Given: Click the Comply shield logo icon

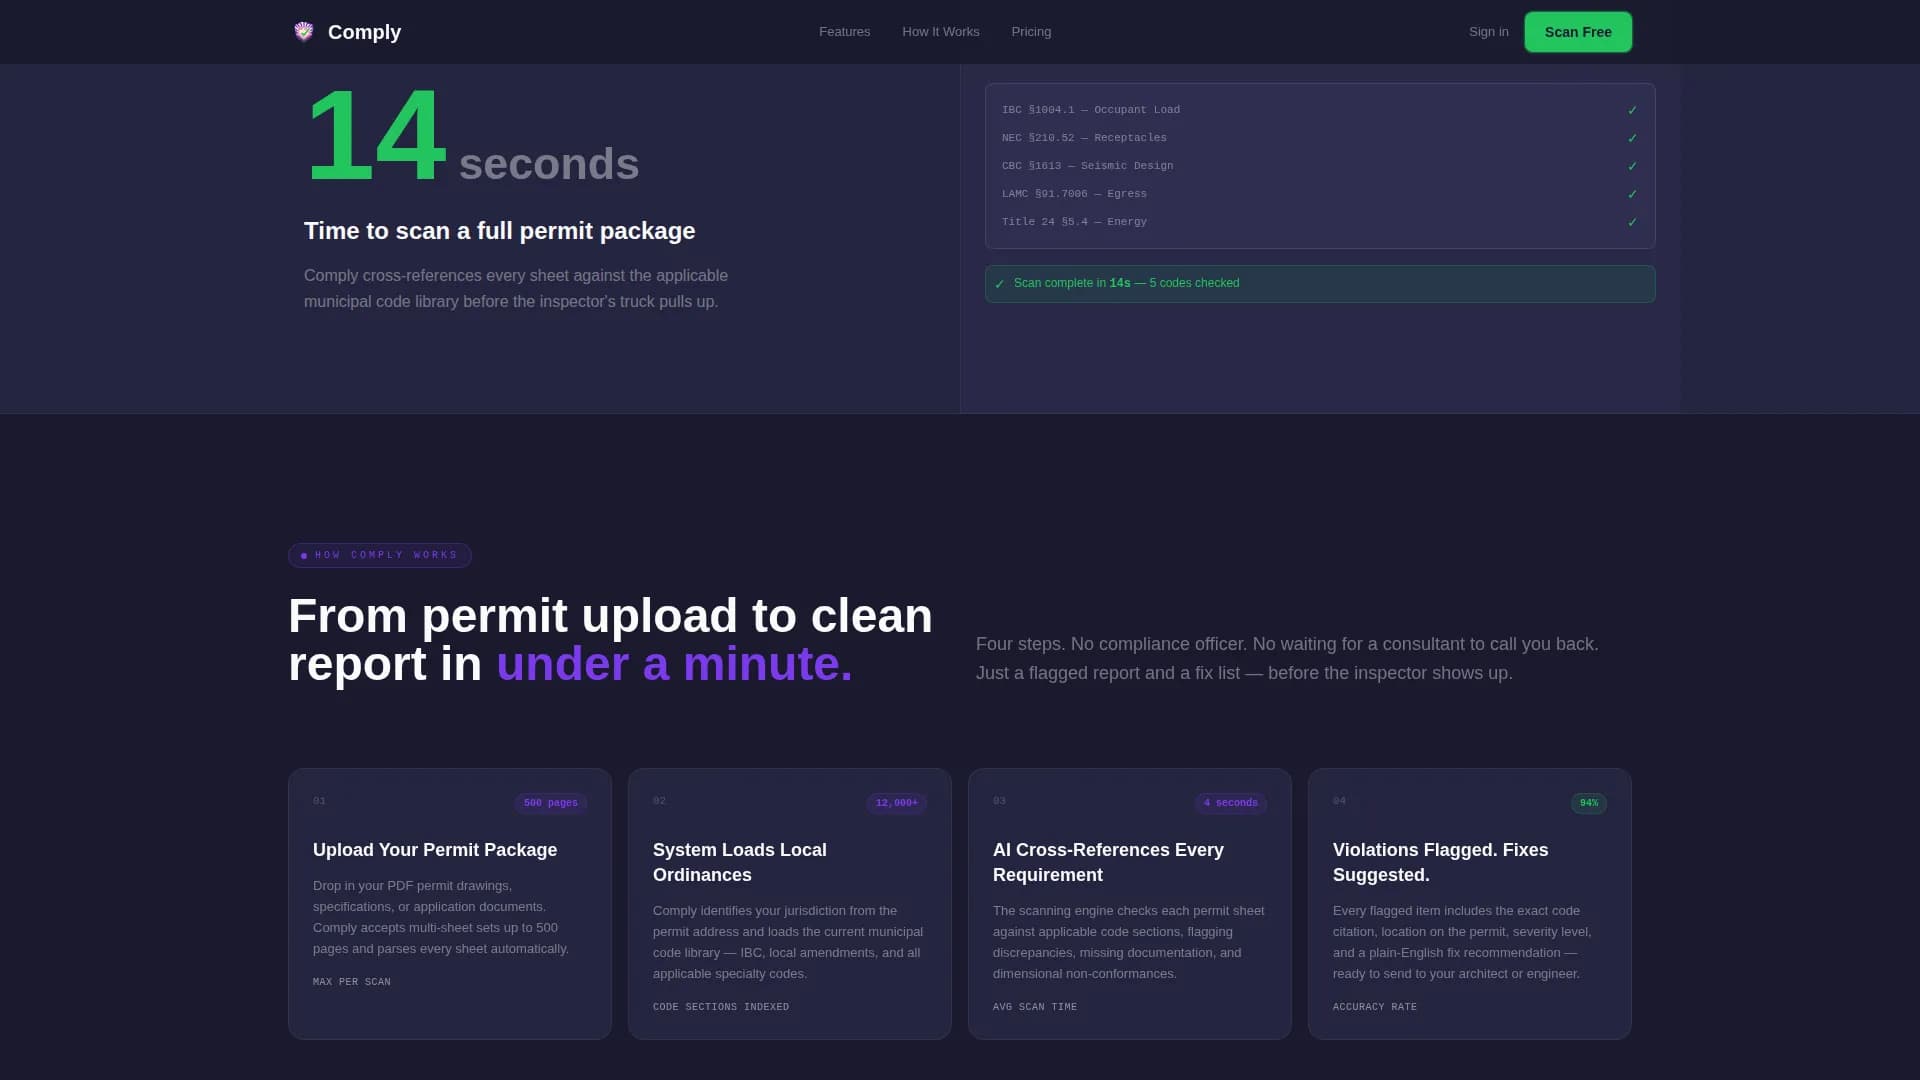Looking at the screenshot, I should (x=304, y=32).
